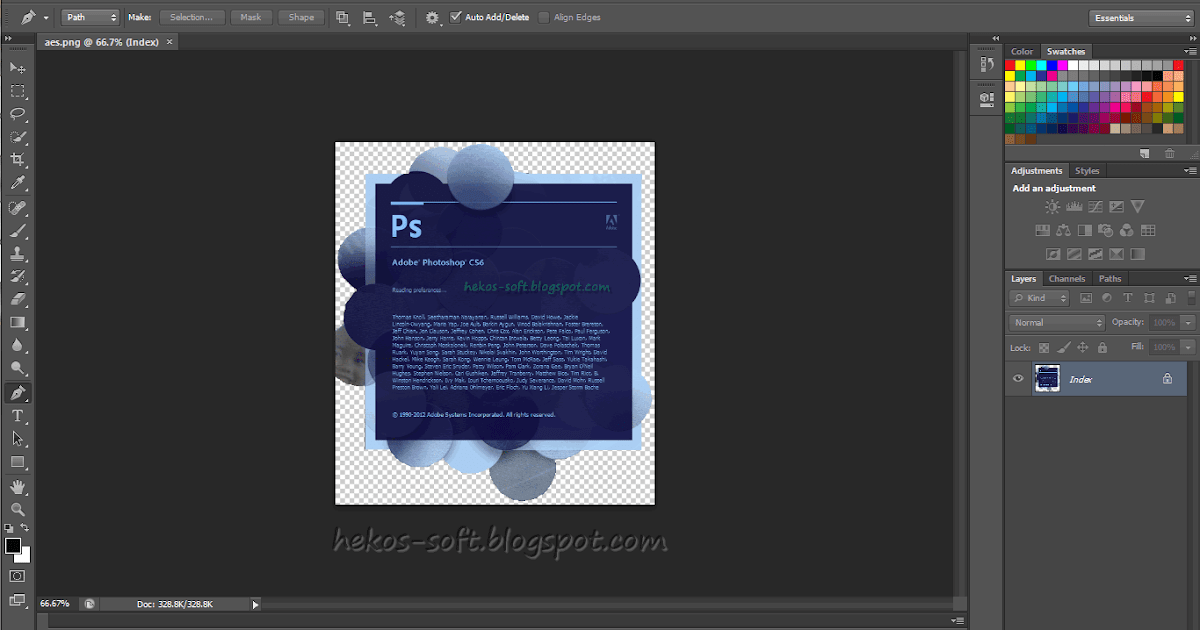The width and height of the screenshot is (1200, 630).
Task: Switch to the Swatches tab
Action: (1066, 51)
